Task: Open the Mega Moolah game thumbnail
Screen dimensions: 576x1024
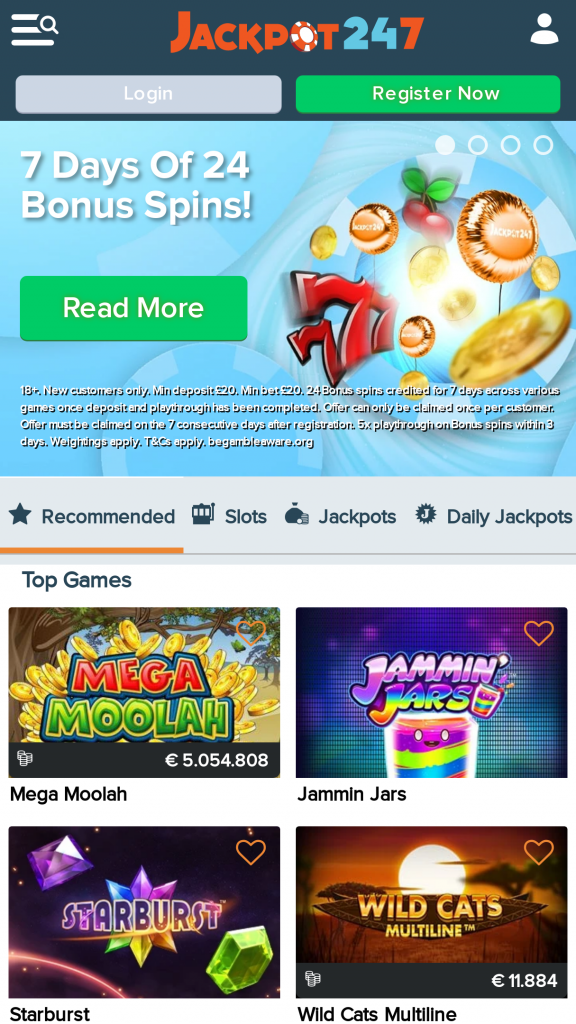Action: coord(144,692)
